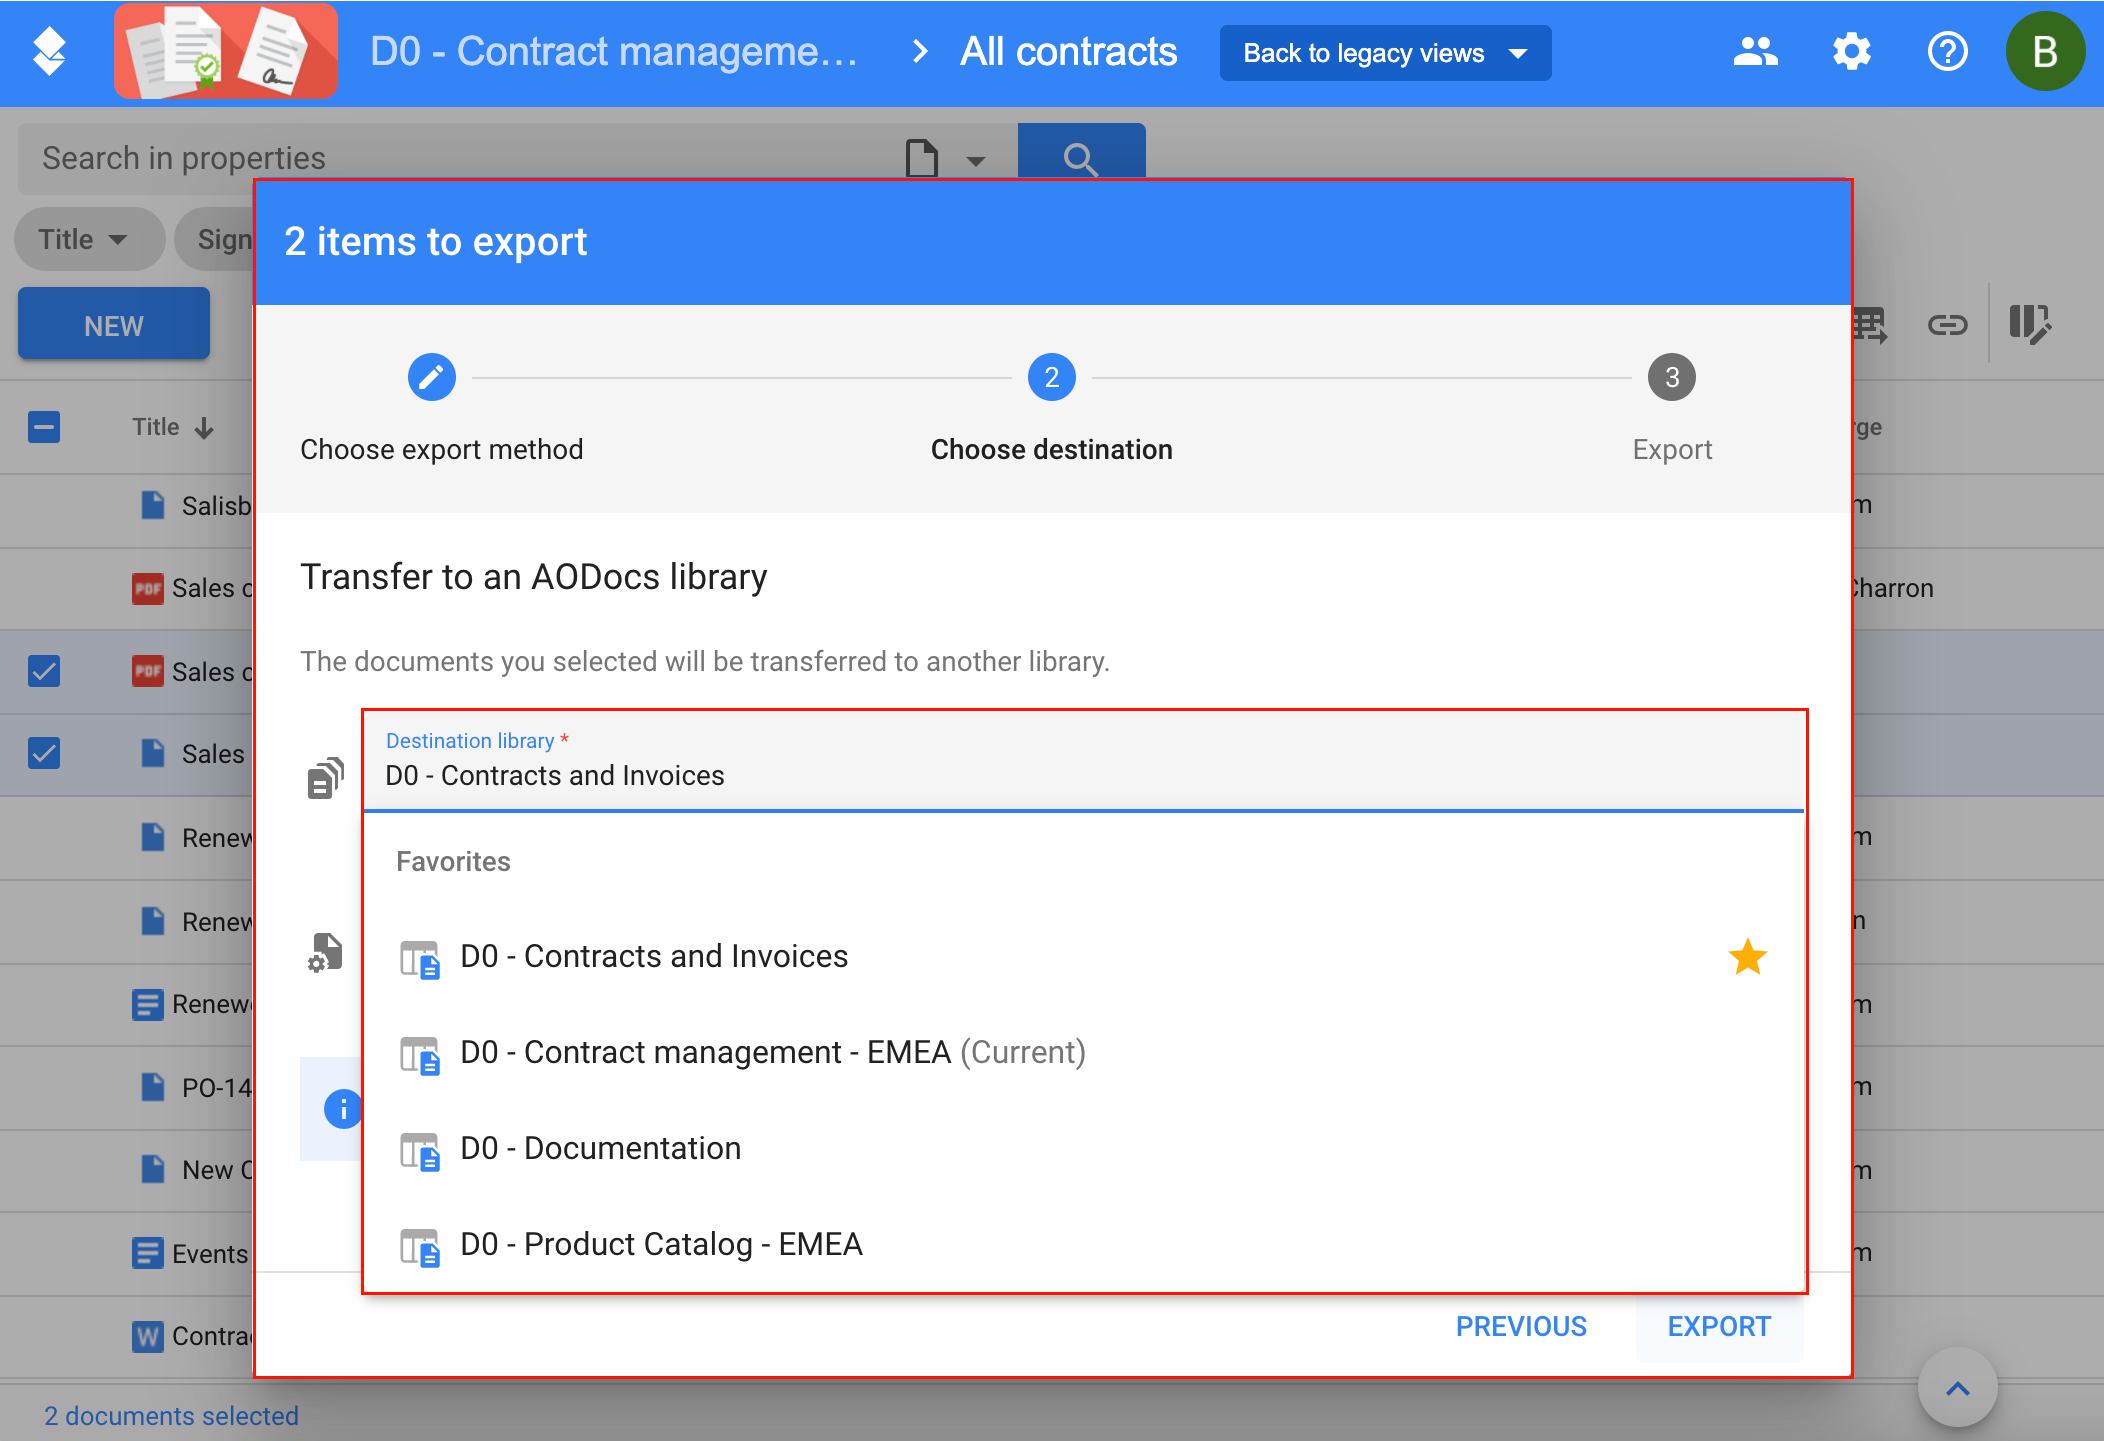This screenshot has width=2104, height=1441.
Task: Toggle the select-all documents checkbox
Action: [x=44, y=427]
